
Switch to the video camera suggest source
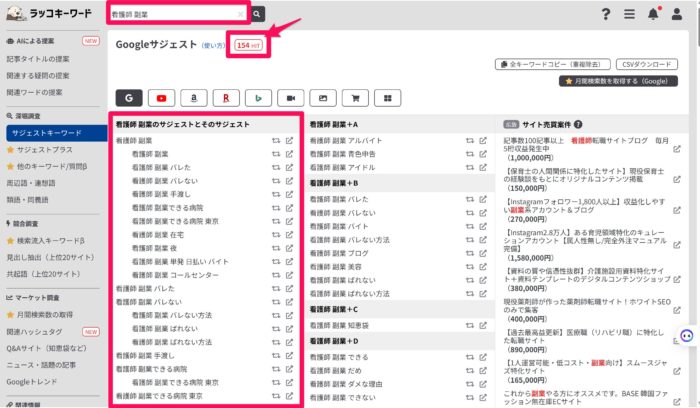(x=291, y=98)
